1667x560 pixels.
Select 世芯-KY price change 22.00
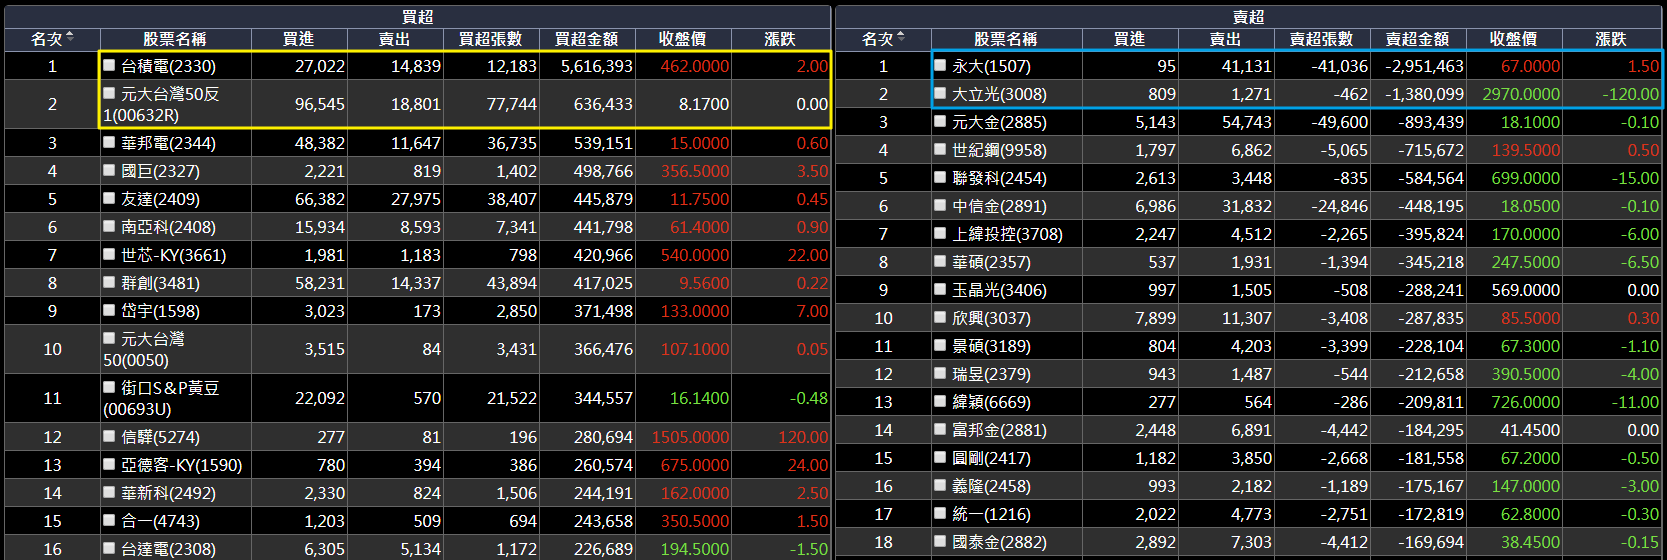807,255
